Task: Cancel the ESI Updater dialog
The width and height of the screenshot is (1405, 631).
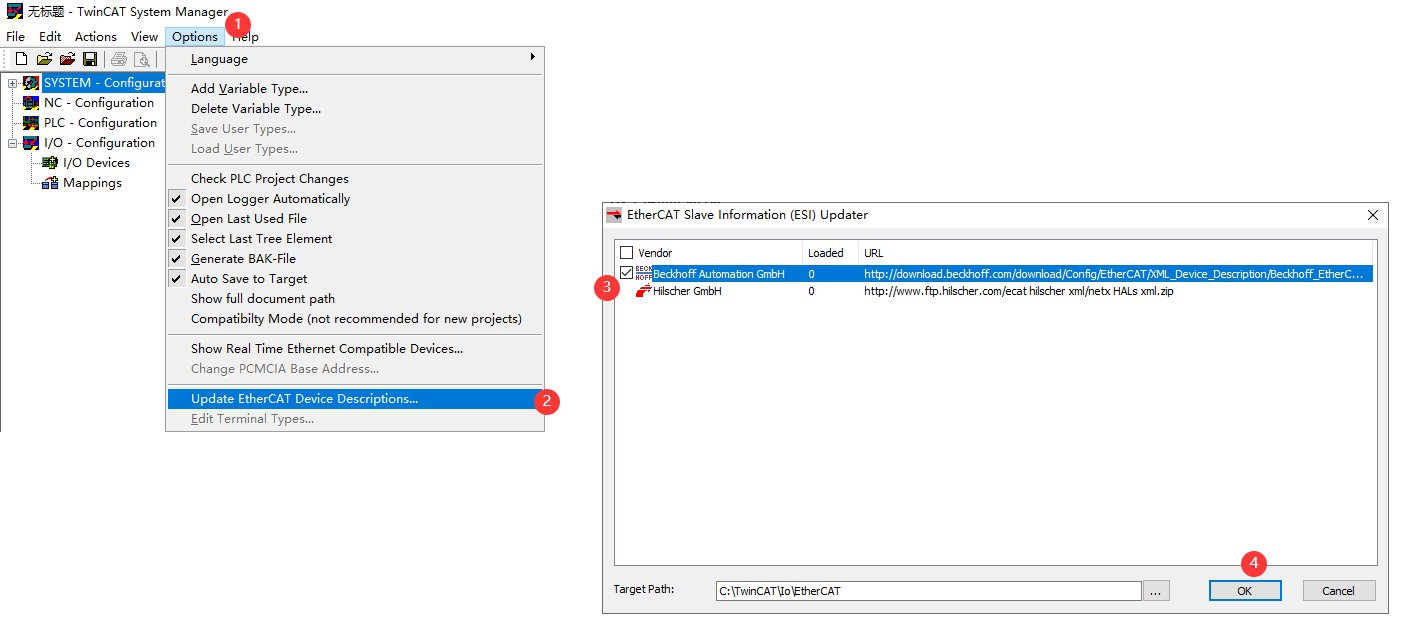Action: (x=1339, y=591)
